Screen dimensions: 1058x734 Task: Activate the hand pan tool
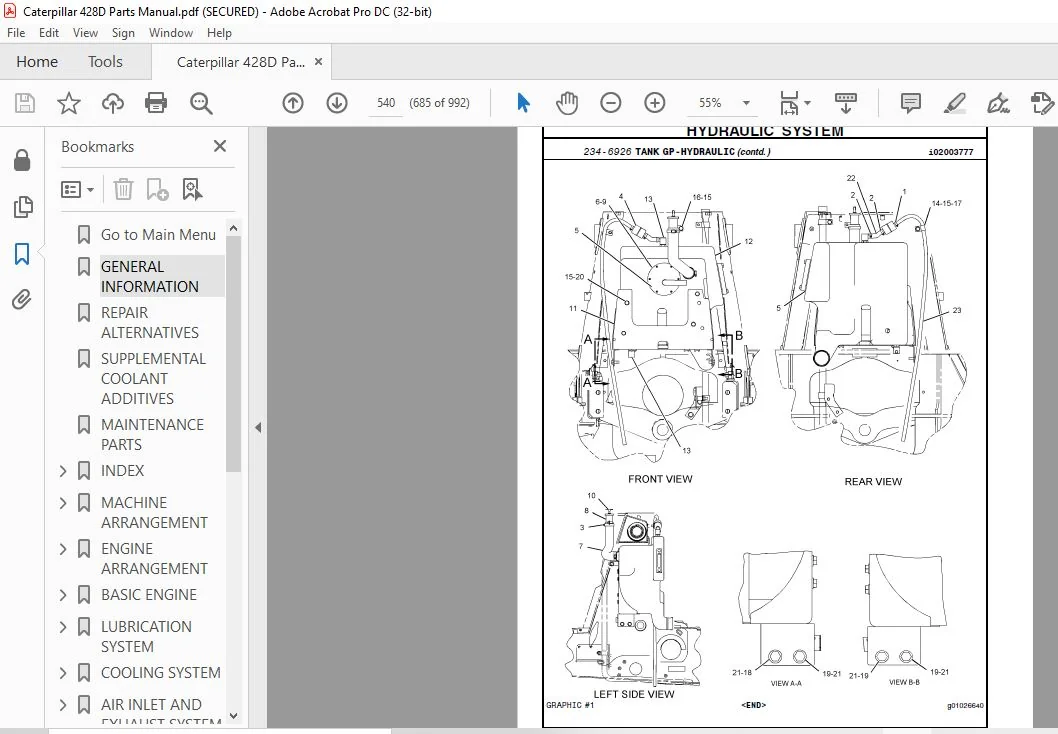click(x=567, y=103)
